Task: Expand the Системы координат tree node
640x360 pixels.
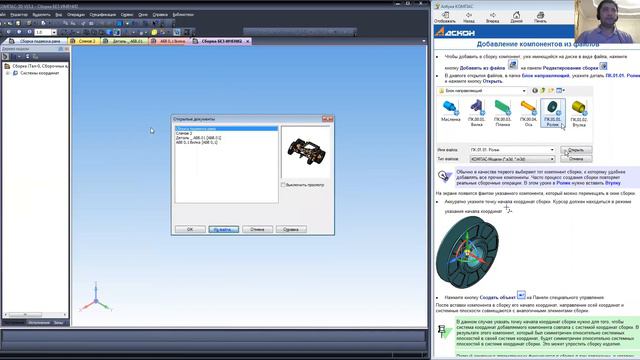Action: 7,73
